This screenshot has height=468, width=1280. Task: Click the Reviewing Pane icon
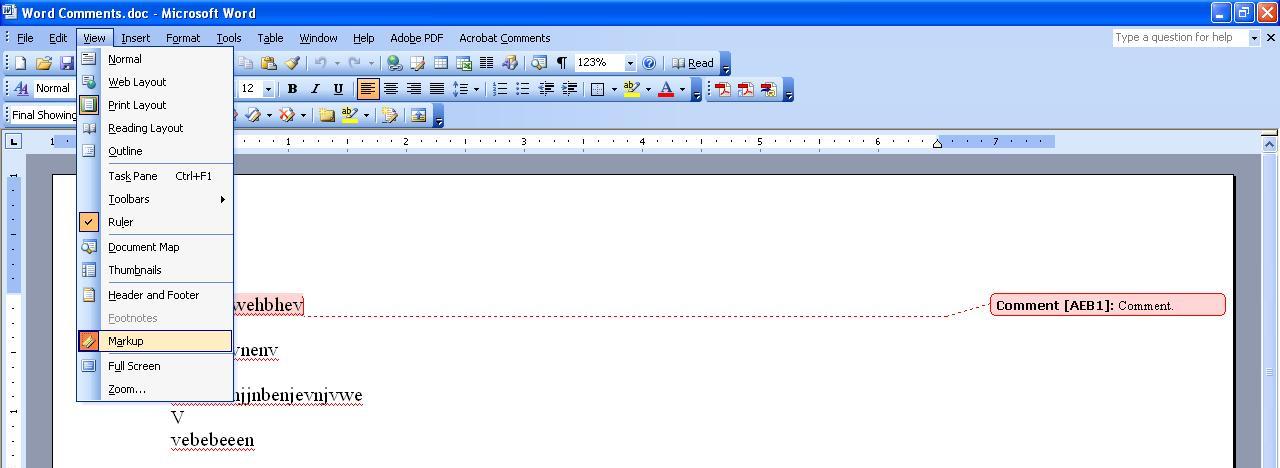point(417,115)
